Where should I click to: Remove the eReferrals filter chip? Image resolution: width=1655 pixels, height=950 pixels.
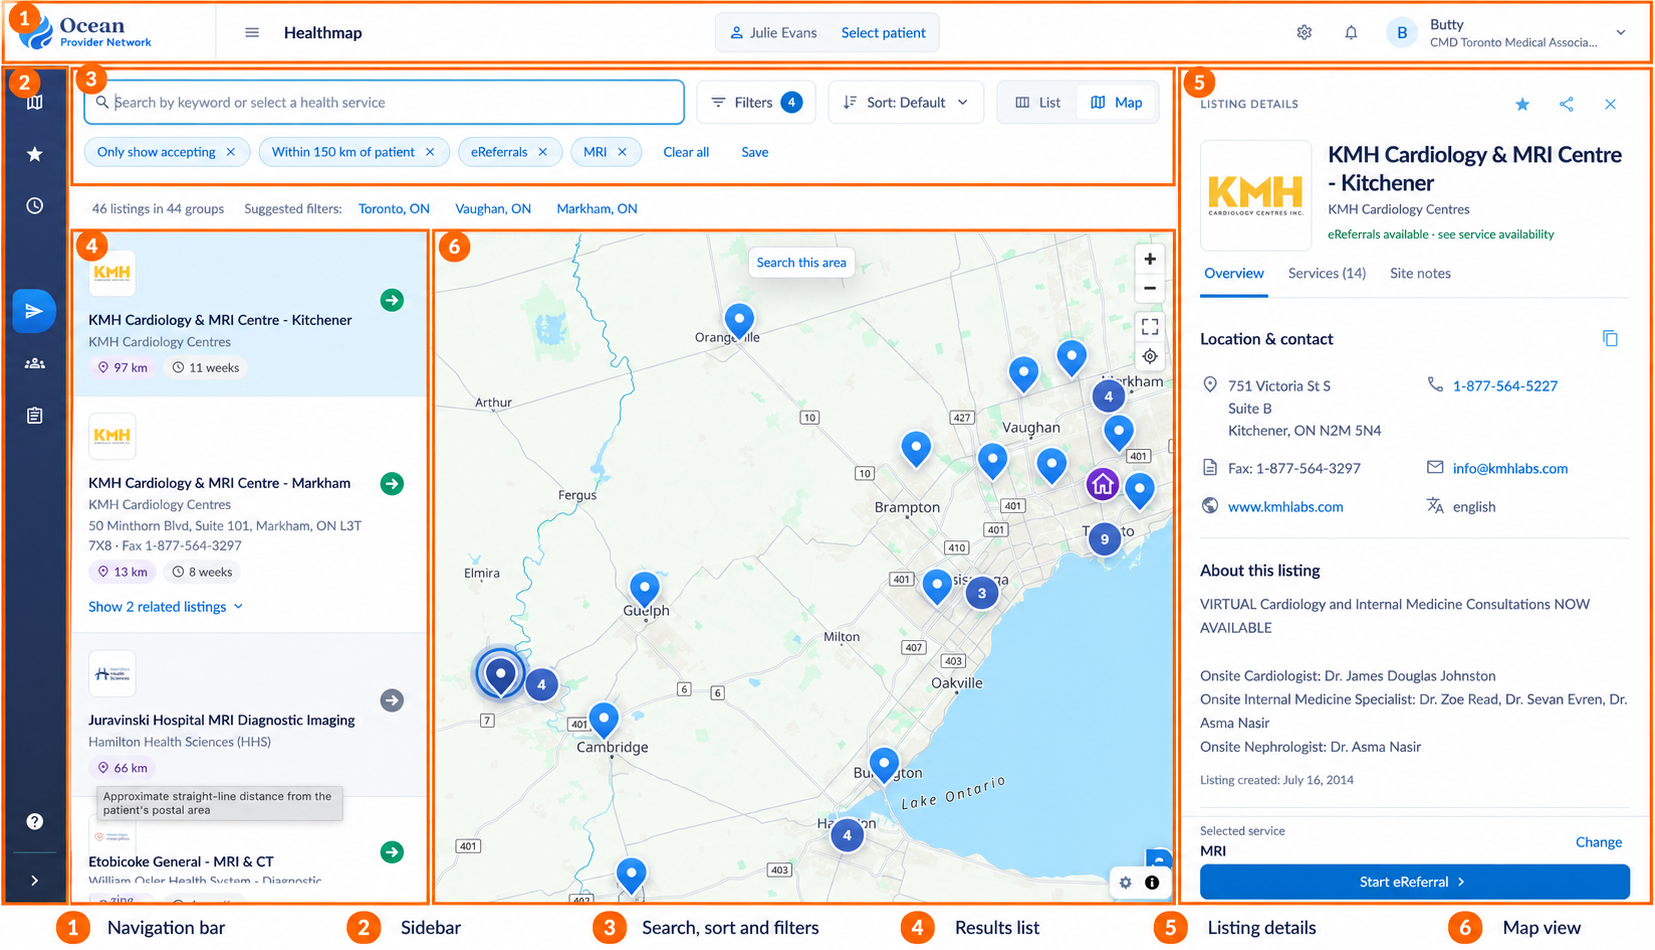[543, 152]
